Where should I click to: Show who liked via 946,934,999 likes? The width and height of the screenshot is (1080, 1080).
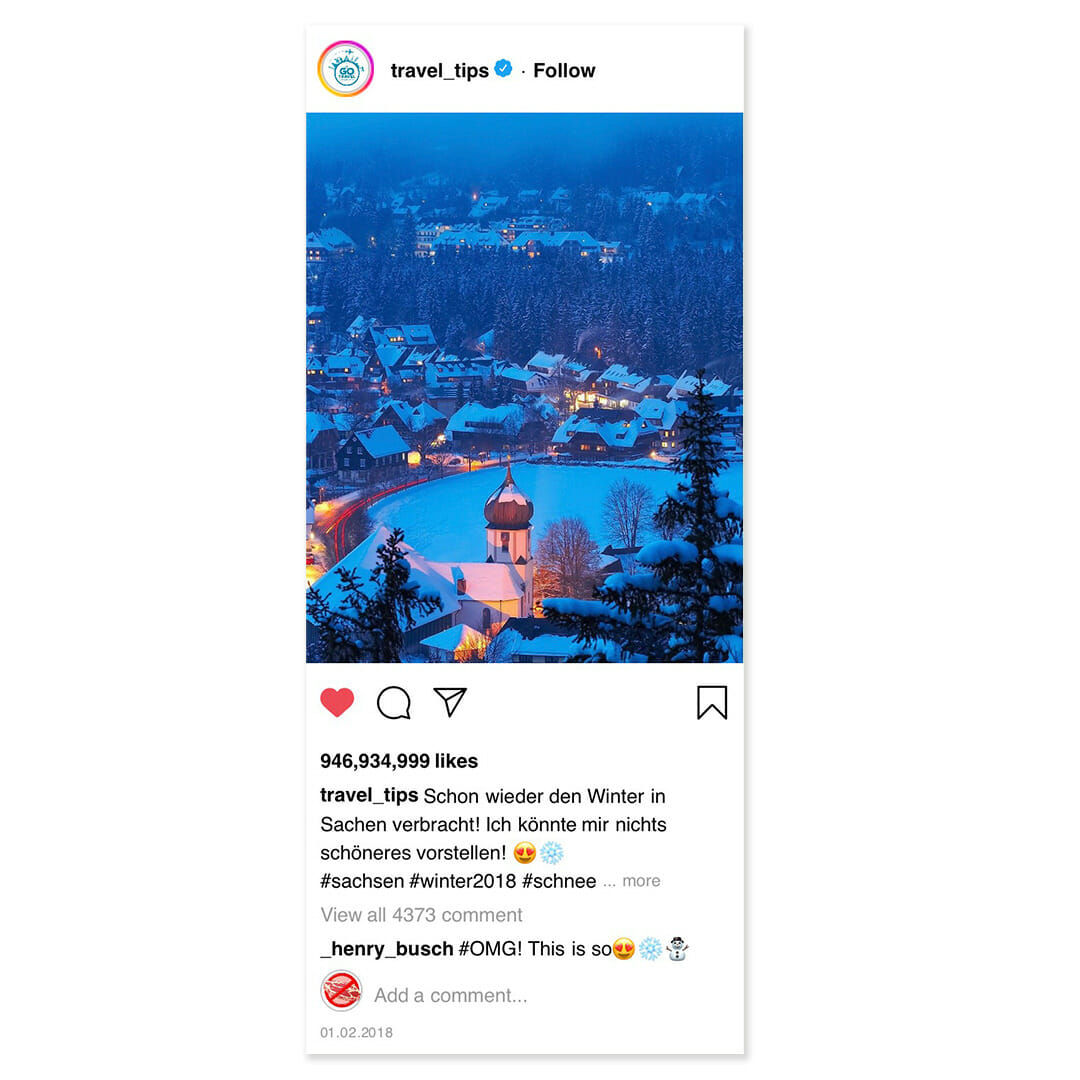click(399, 761)
